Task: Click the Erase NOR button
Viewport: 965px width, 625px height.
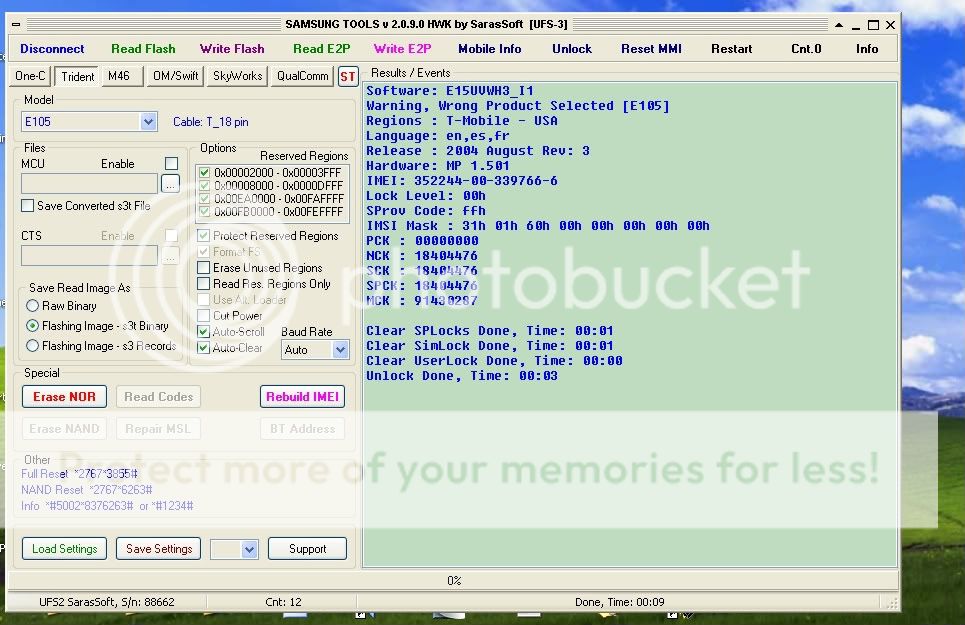Action: coord(64,397)
